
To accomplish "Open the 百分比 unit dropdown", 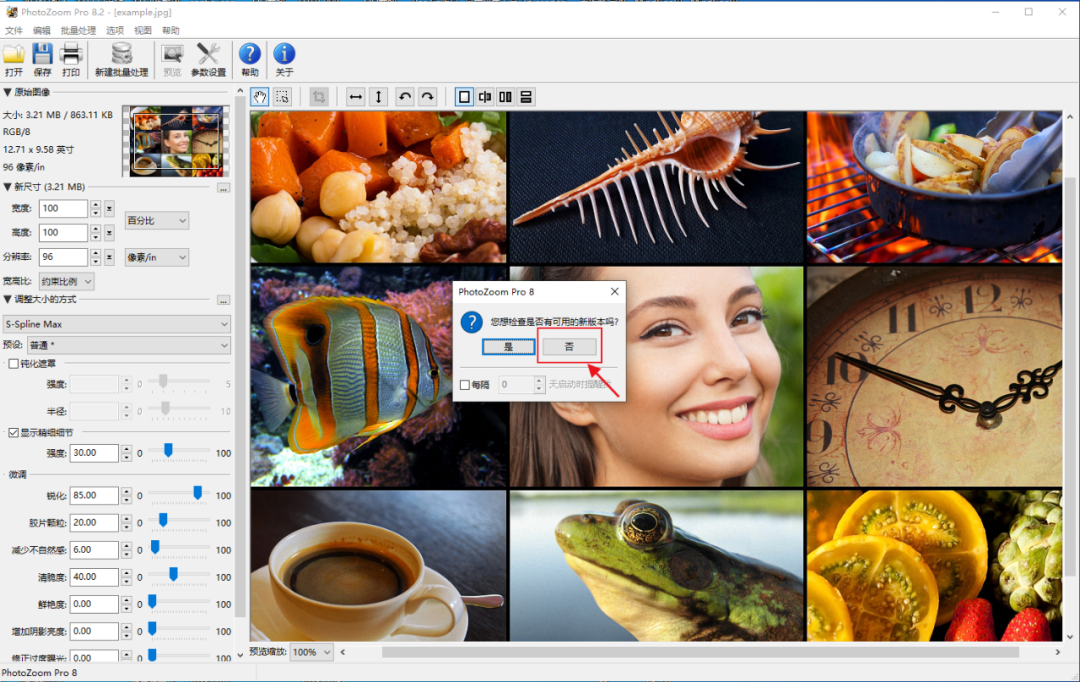I will tap(156, 220).
